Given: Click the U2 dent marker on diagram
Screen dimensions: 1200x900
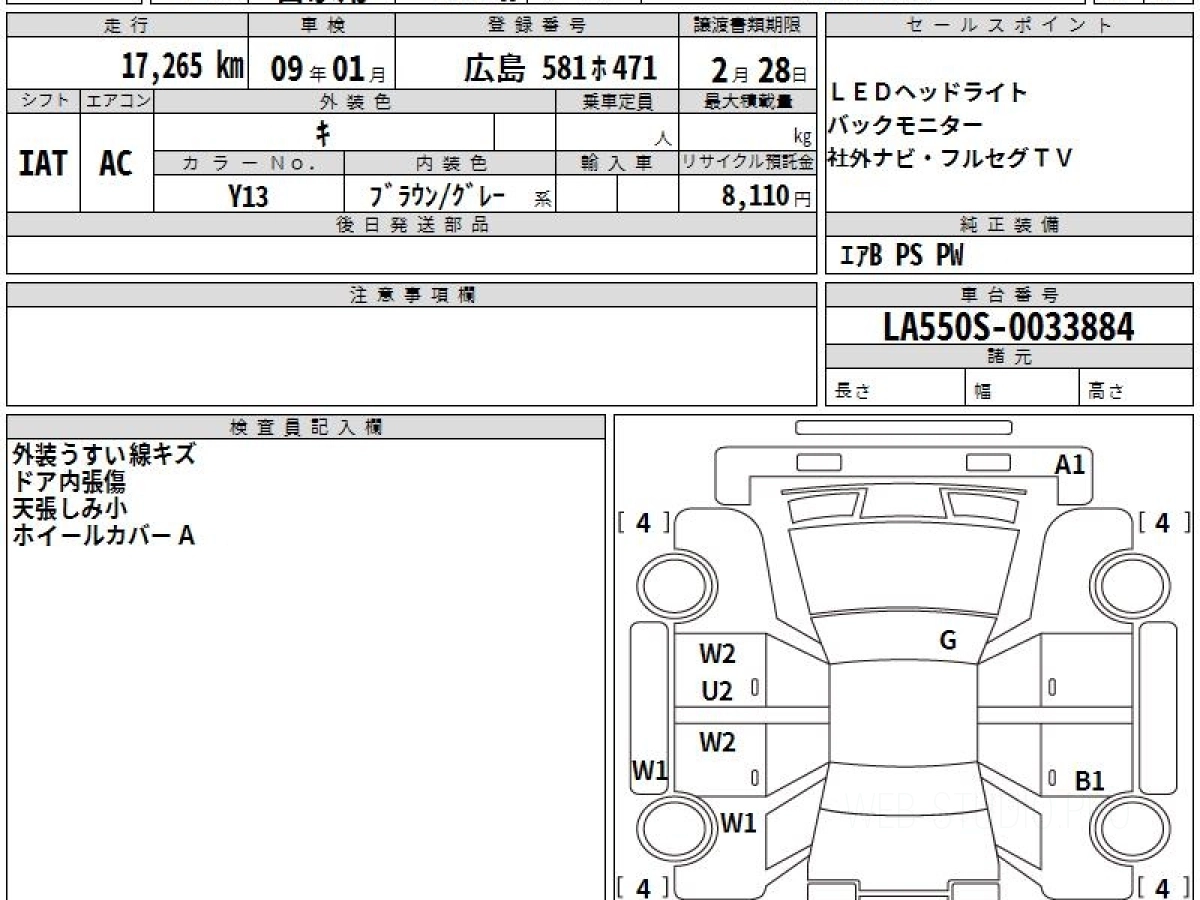Looking at the screenshot, I should click(716, 692).
